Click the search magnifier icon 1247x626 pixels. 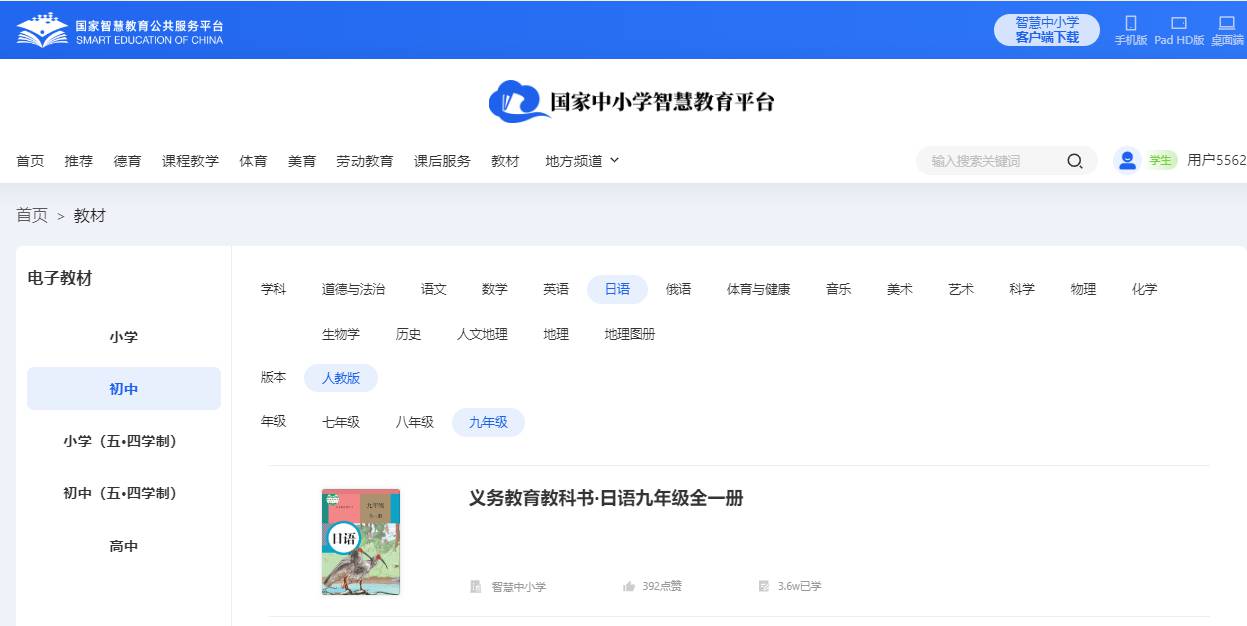click(x=1075, y=161)
